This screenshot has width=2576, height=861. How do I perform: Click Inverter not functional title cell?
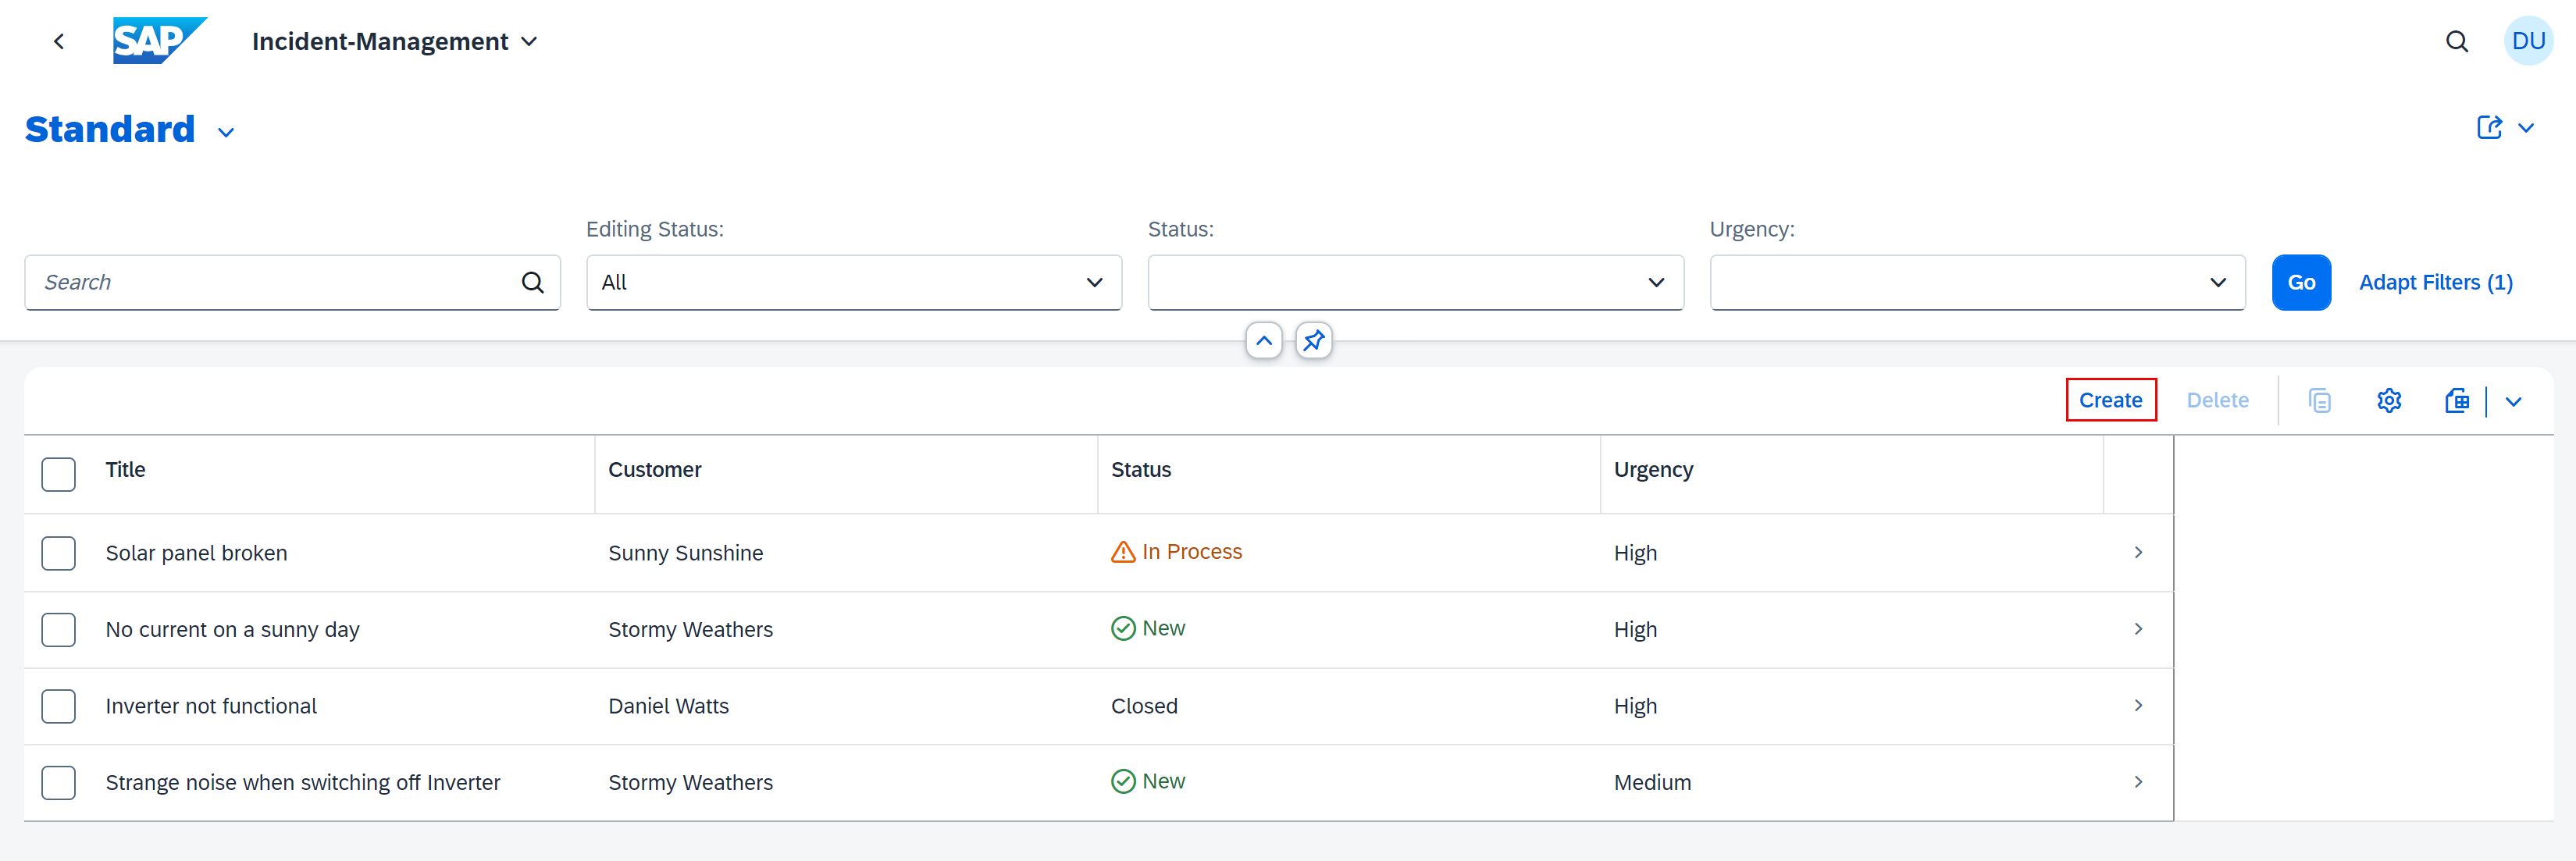pyautogui.click(x=211, y=706)
